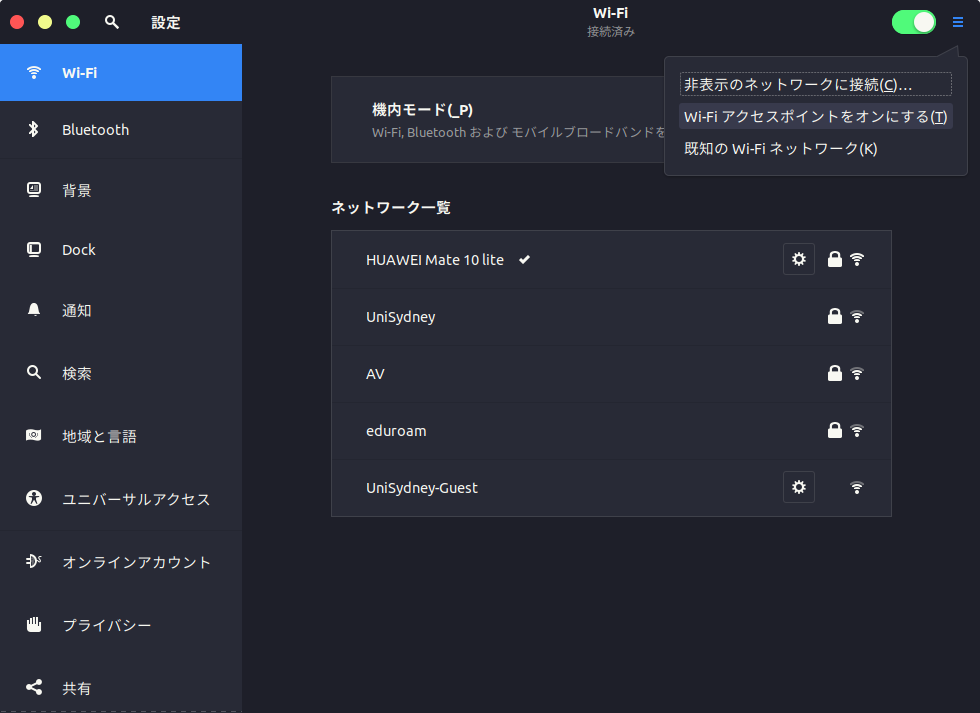Image resolution: width=980 pixels, height=713 pixels.
Task: Click the 接続済み status under Wi-Fi title
Action: (611, 31)
